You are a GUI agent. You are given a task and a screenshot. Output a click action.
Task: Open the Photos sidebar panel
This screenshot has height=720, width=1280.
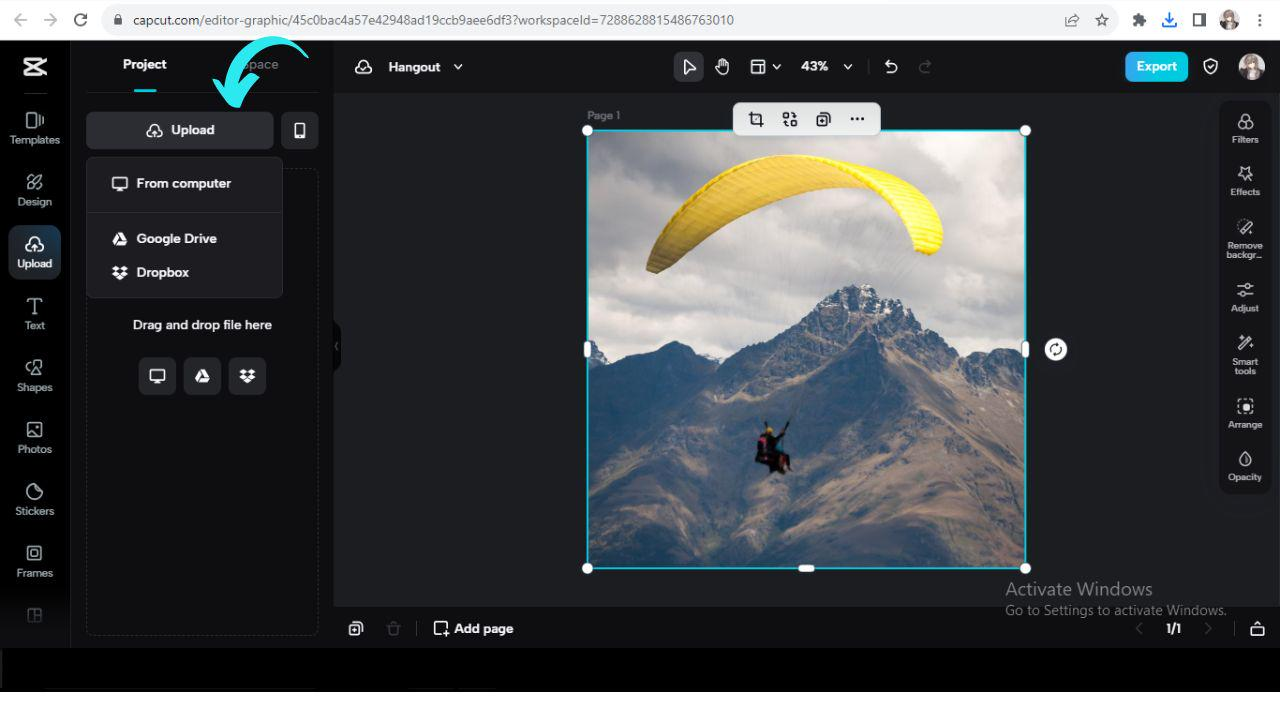pos(34,438)
